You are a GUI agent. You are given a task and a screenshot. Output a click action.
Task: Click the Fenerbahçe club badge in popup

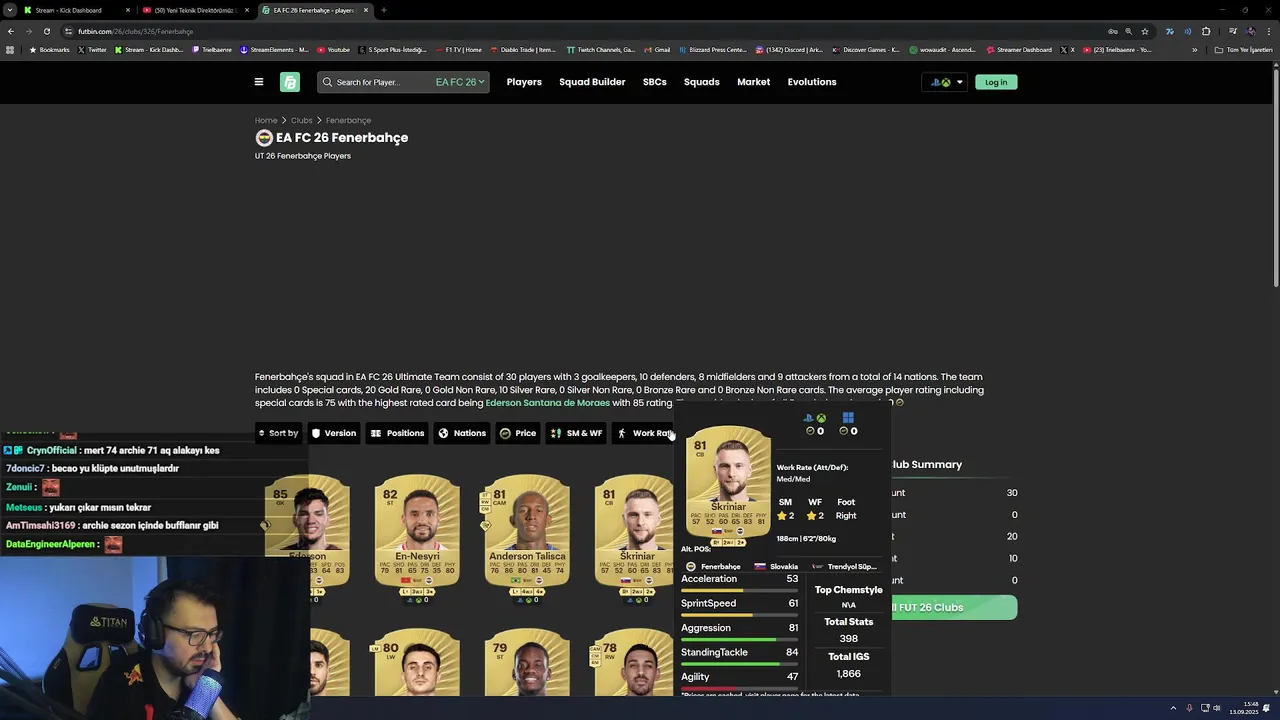point(690,567)
